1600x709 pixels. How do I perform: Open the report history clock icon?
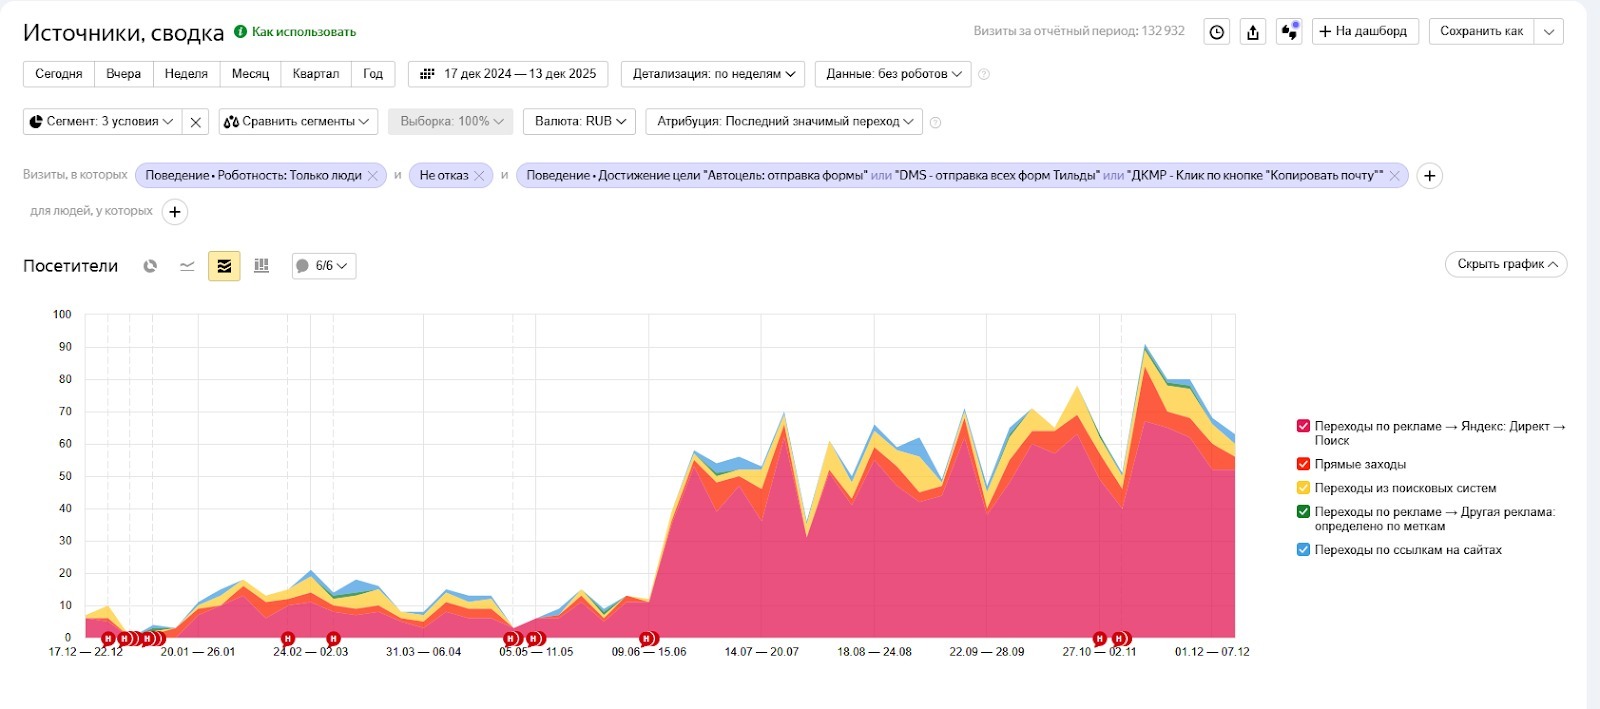coord(1216,32)
